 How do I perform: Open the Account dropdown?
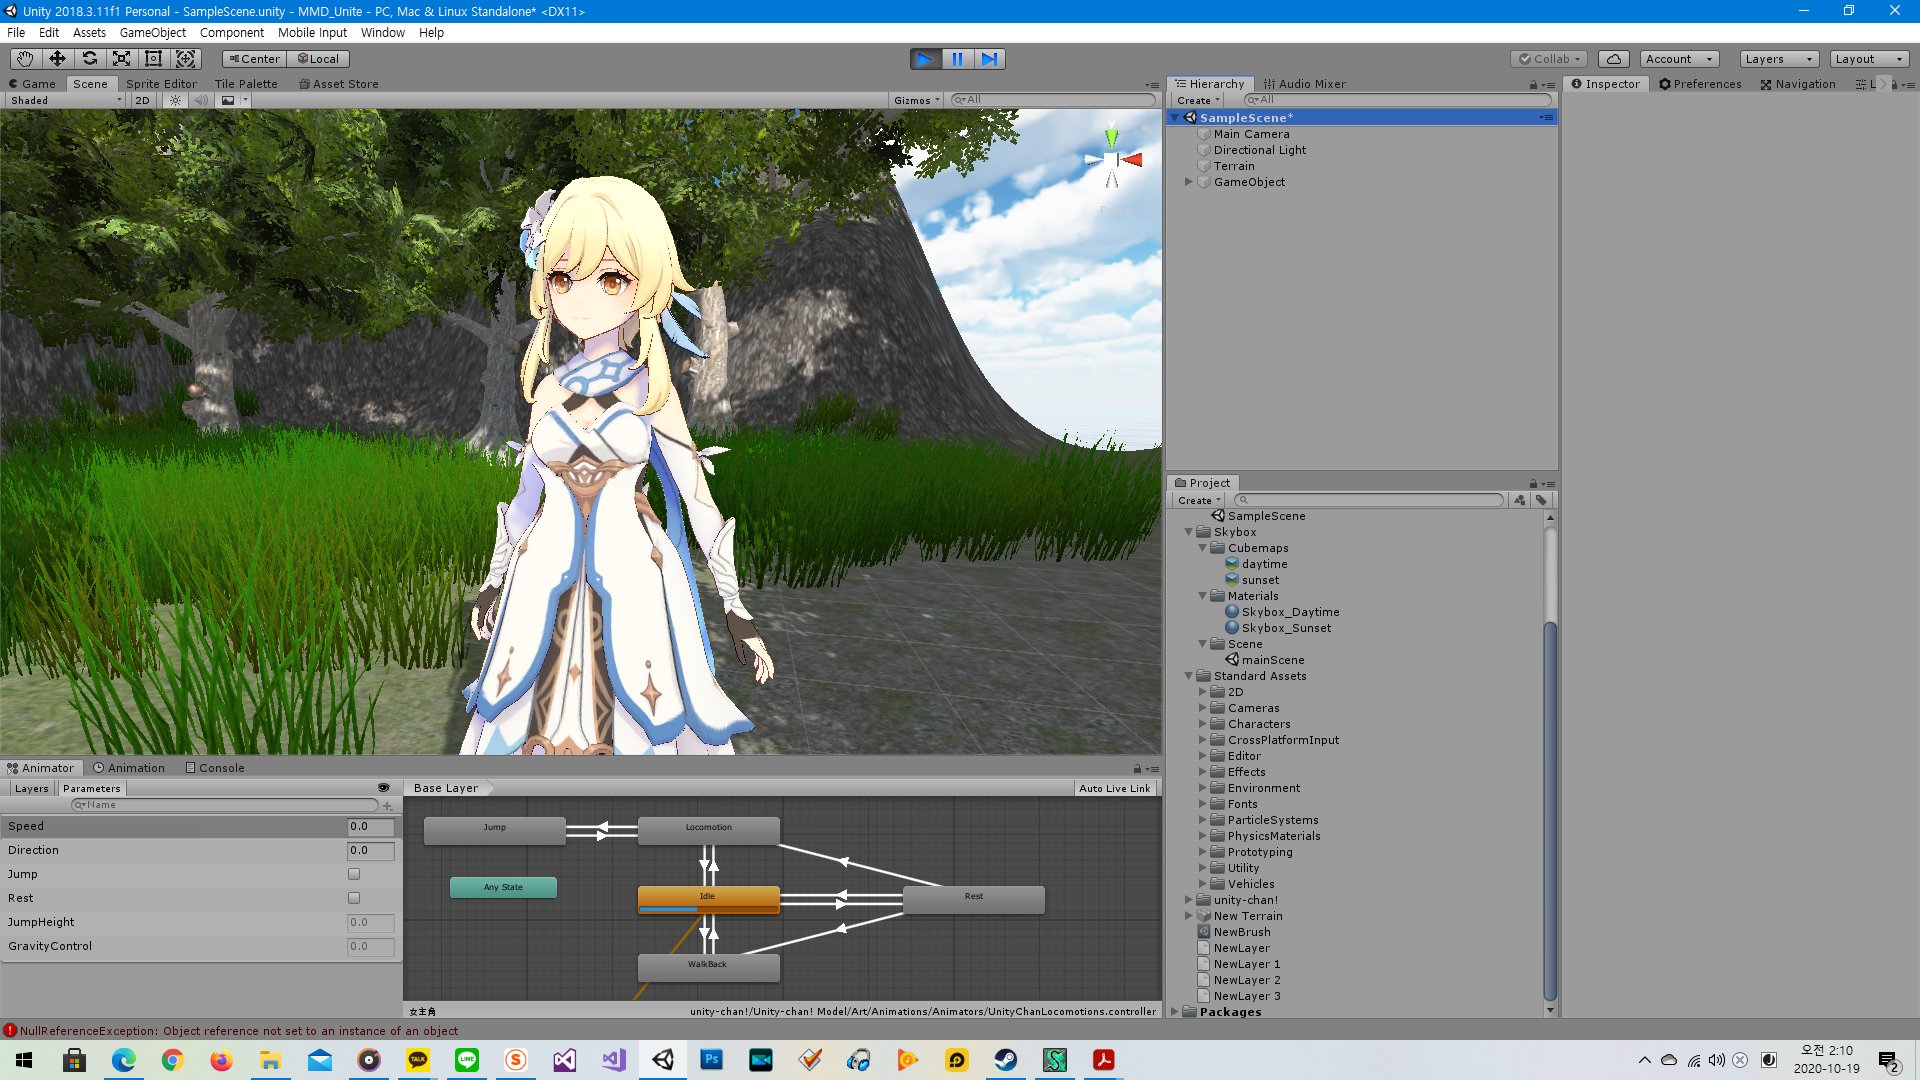tap(1679, 59)
